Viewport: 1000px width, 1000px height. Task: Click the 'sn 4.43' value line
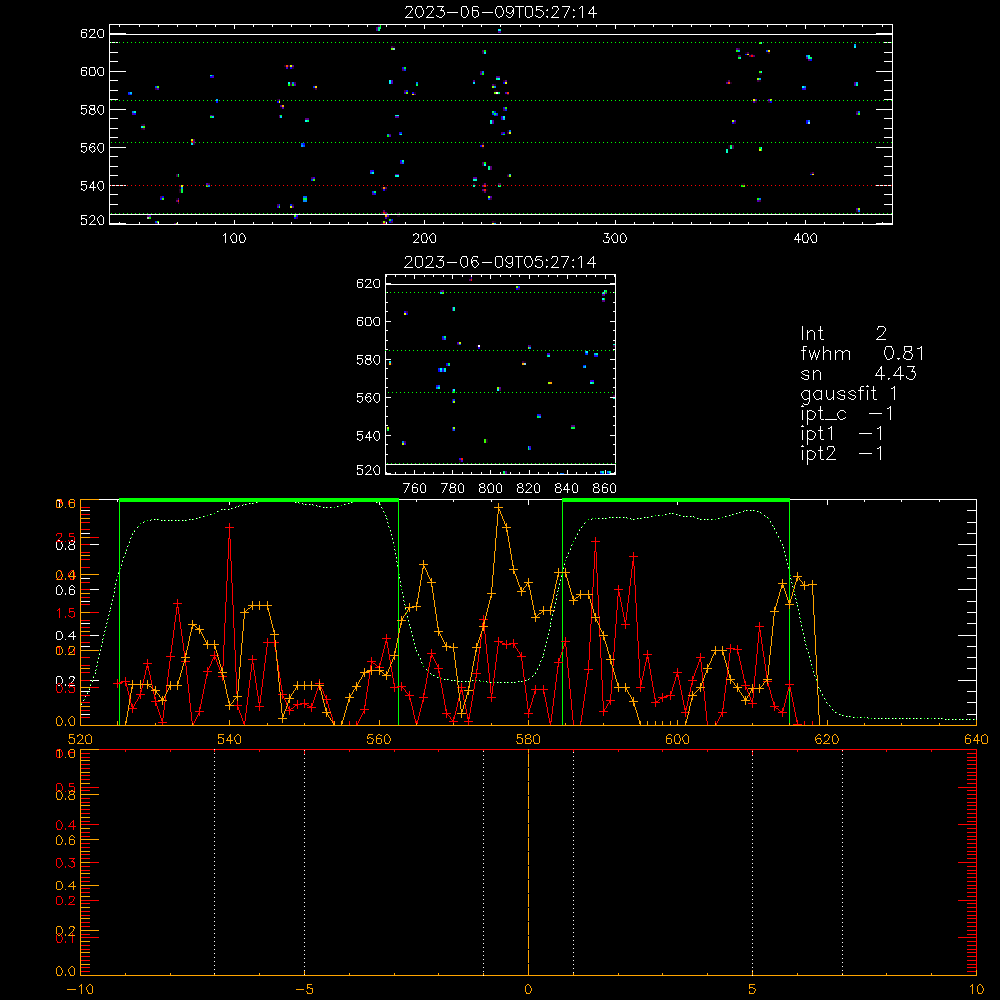tap(858, 373)
